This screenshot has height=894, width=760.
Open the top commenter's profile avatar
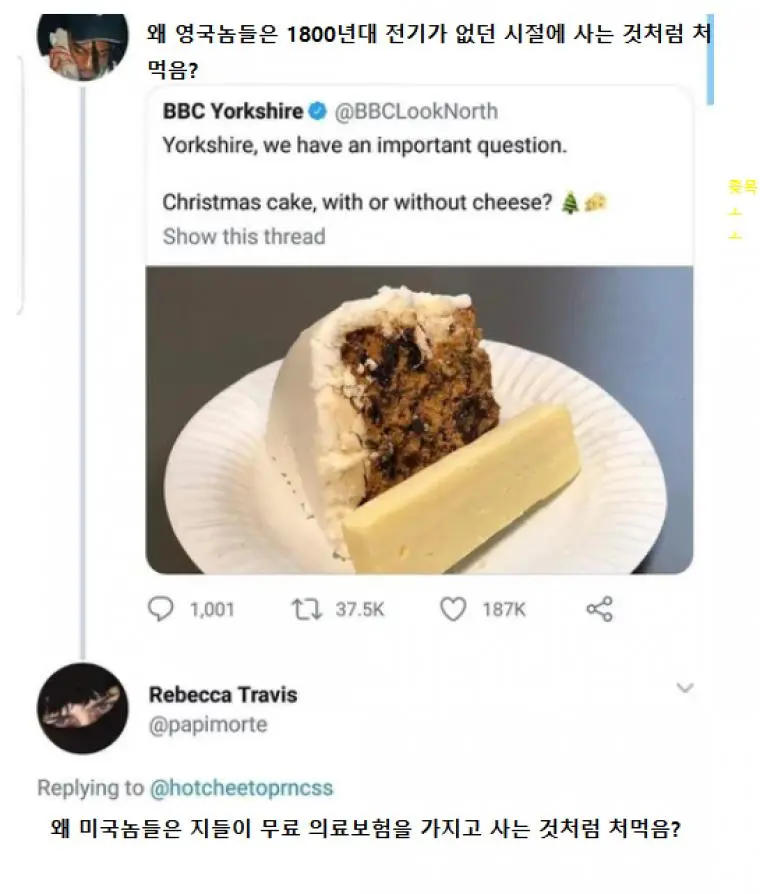(82, 47)
